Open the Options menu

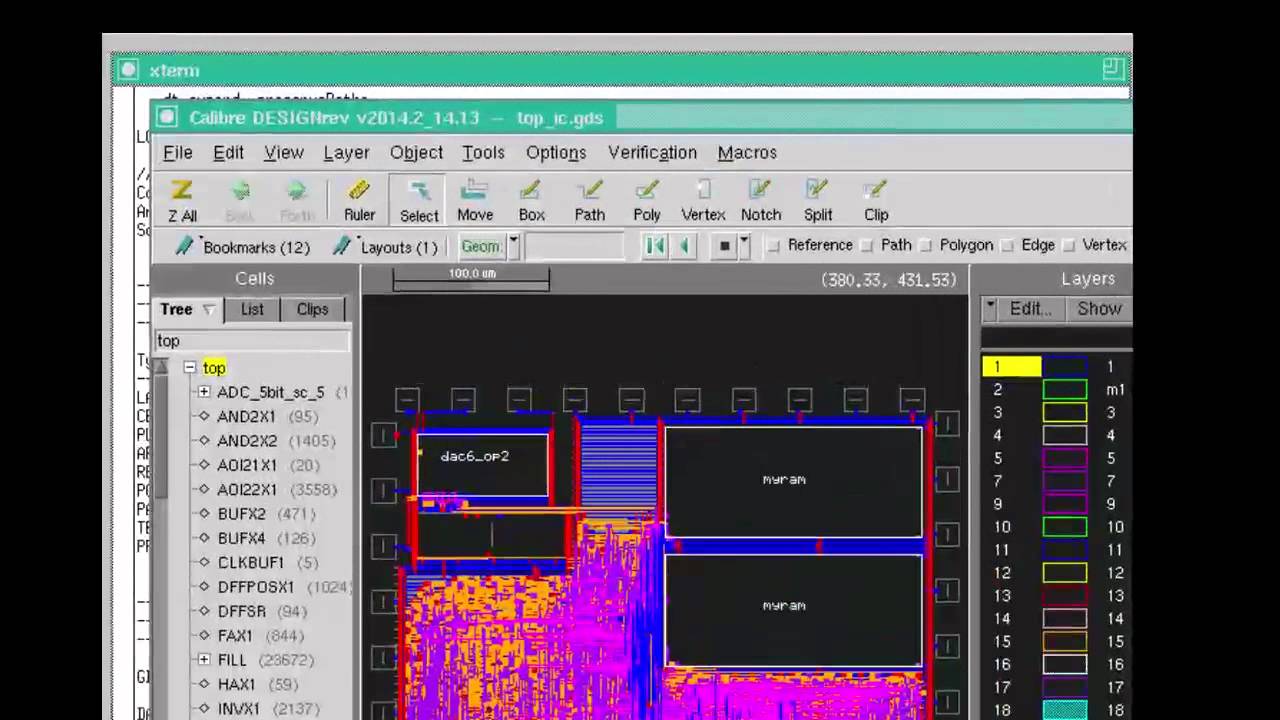556,152
